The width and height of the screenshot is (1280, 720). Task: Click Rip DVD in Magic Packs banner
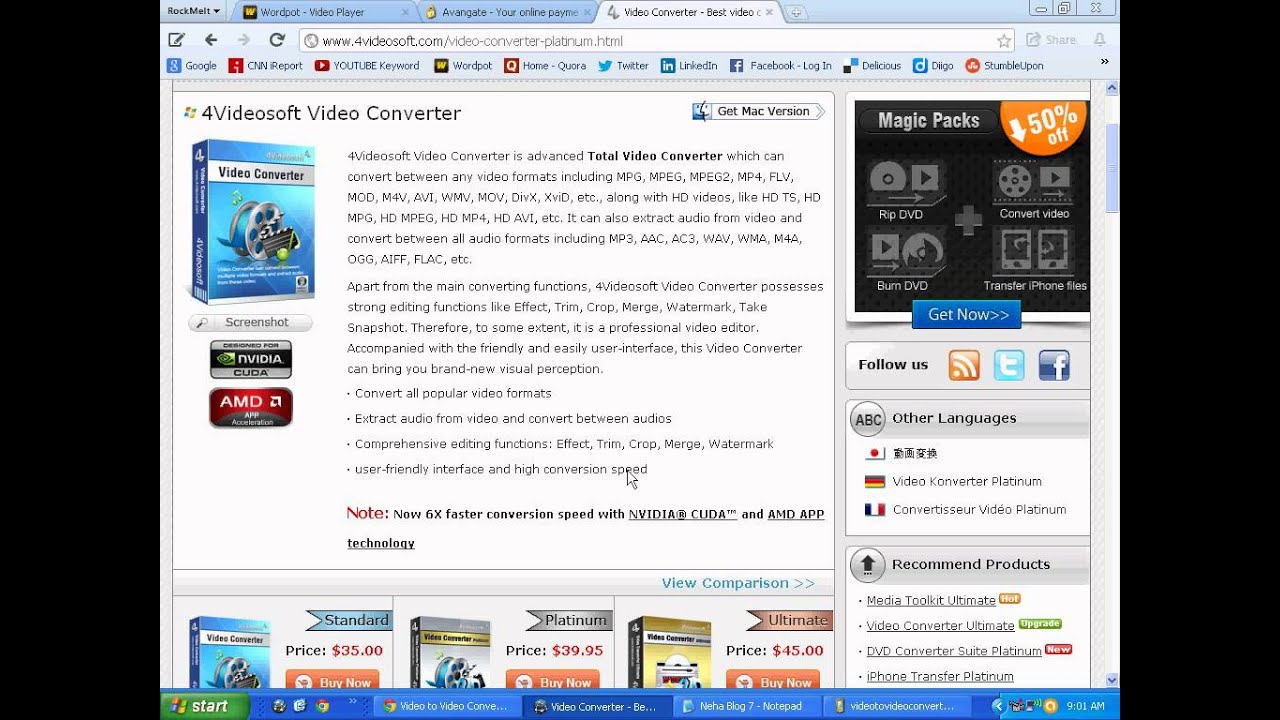coord(903,190)
